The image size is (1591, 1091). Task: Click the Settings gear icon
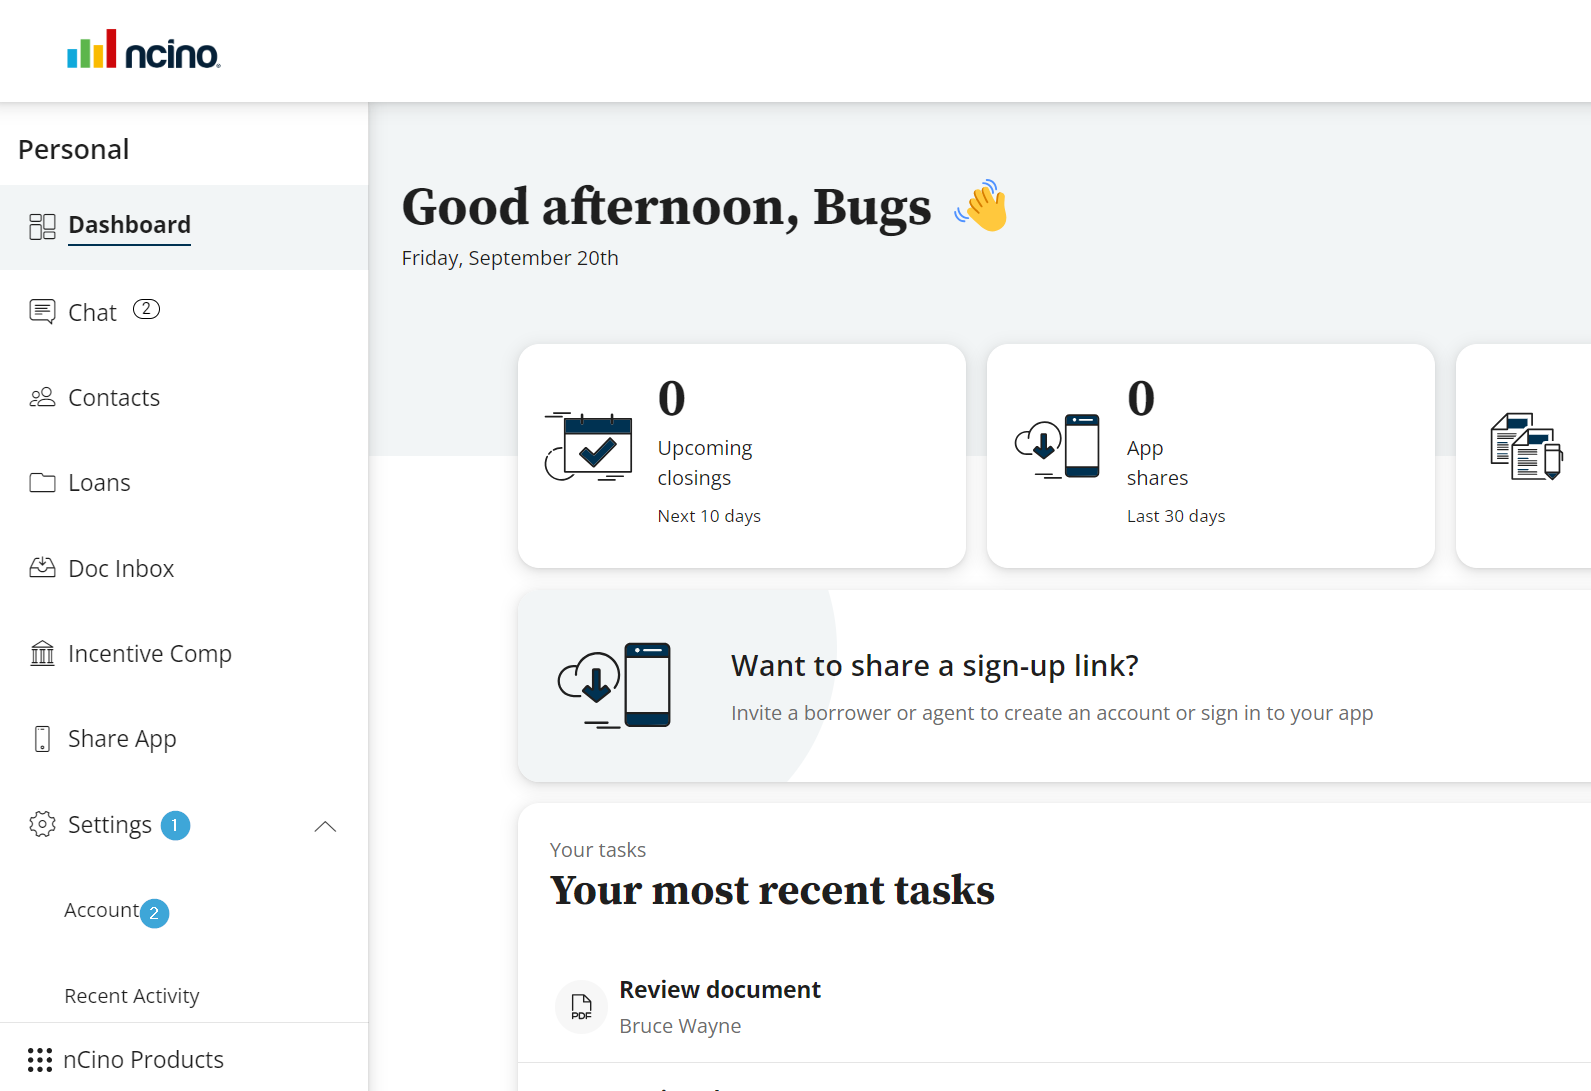pos(42,824)
